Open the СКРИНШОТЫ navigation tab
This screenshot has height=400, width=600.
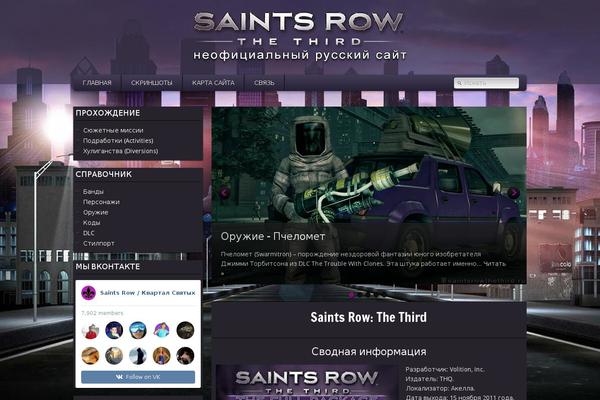coord(152,83)
